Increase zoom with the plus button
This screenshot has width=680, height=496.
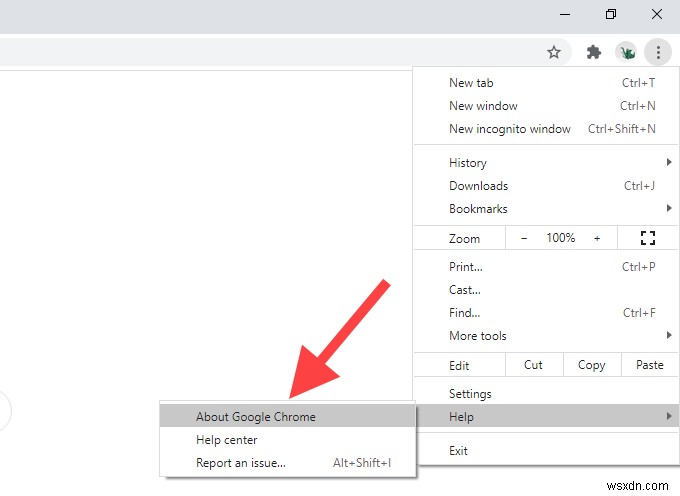(597, 238)
